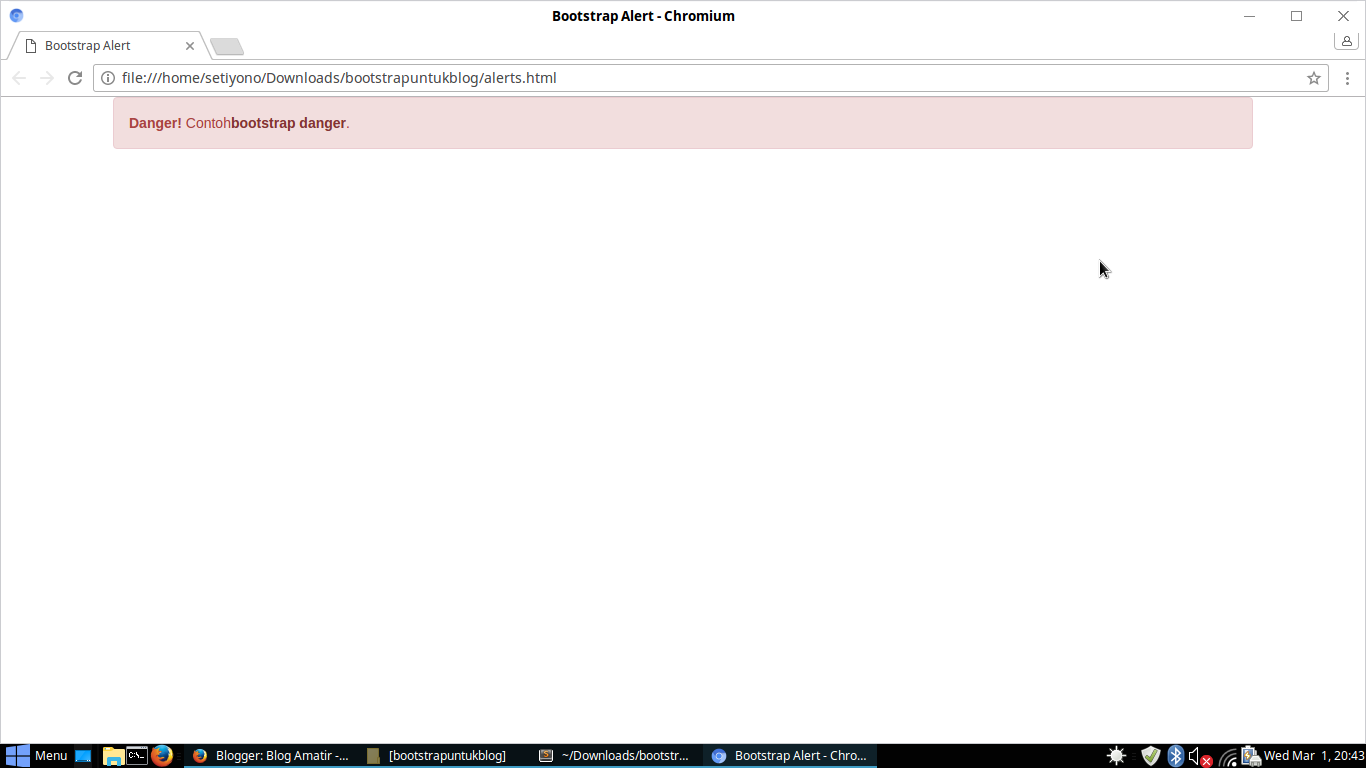Minimize the Chromium window
The height and width of the screenshot is (768, 1366).
tap(1249, 16)
